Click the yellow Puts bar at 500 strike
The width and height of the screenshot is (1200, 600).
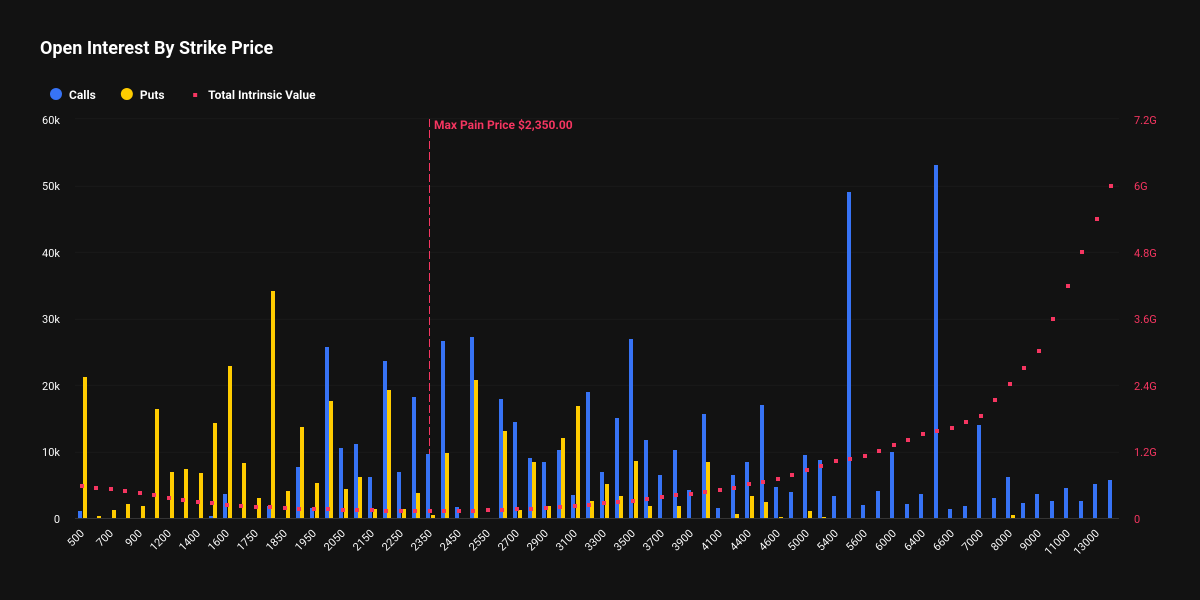(85, 448)
